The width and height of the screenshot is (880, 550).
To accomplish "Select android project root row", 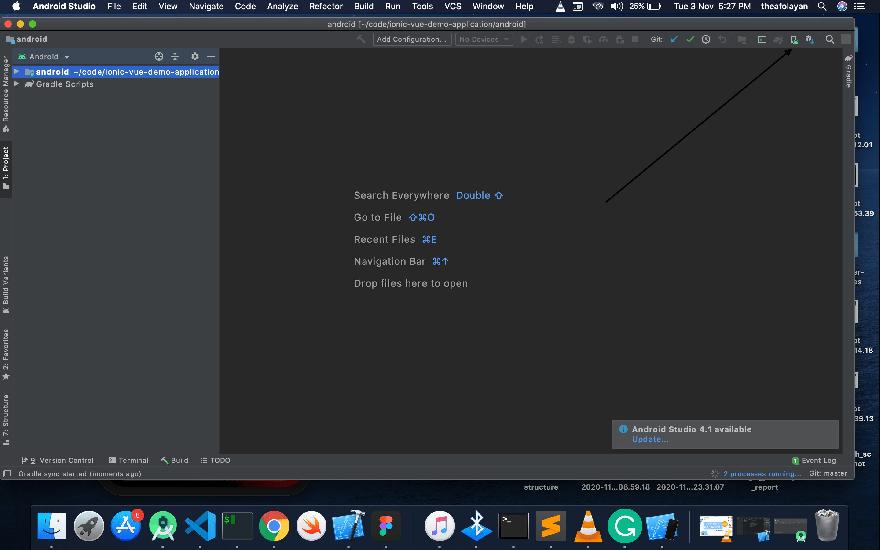I will tap(116, 72).
